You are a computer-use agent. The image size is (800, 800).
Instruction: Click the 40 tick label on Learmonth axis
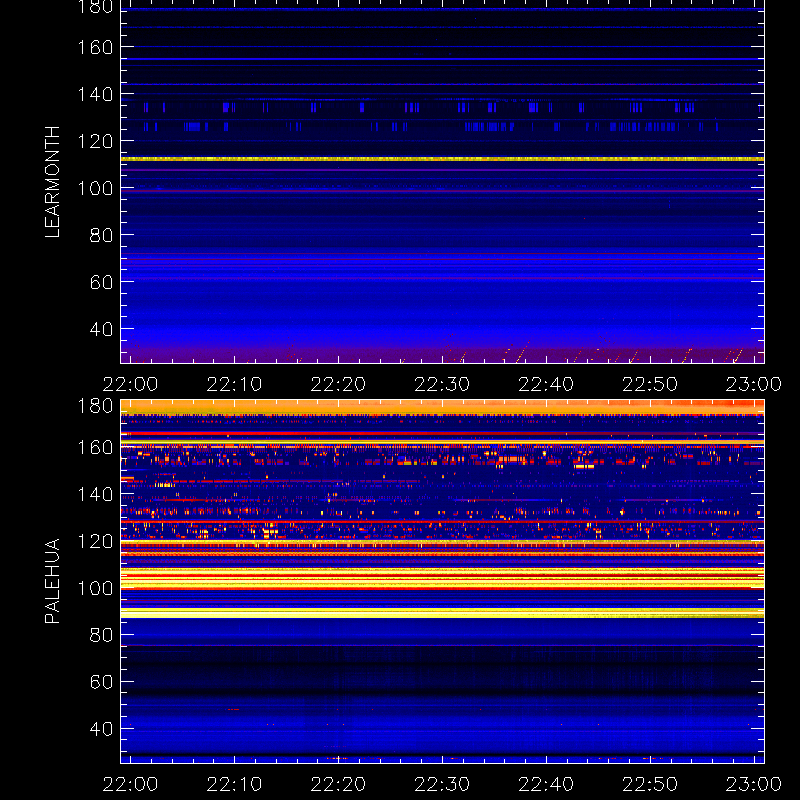(x=102, y=329)
